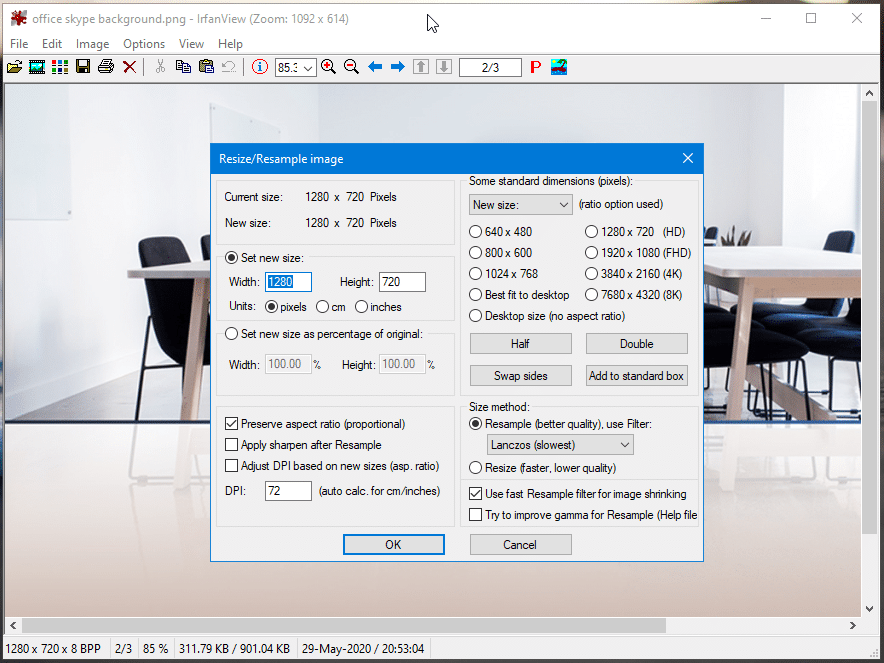Click the Save floppy disk icon
Screen dimensions: 884x663
pos(83,67)
